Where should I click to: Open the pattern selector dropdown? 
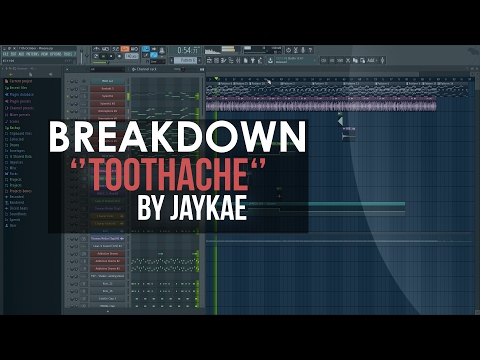pos(185,60)
